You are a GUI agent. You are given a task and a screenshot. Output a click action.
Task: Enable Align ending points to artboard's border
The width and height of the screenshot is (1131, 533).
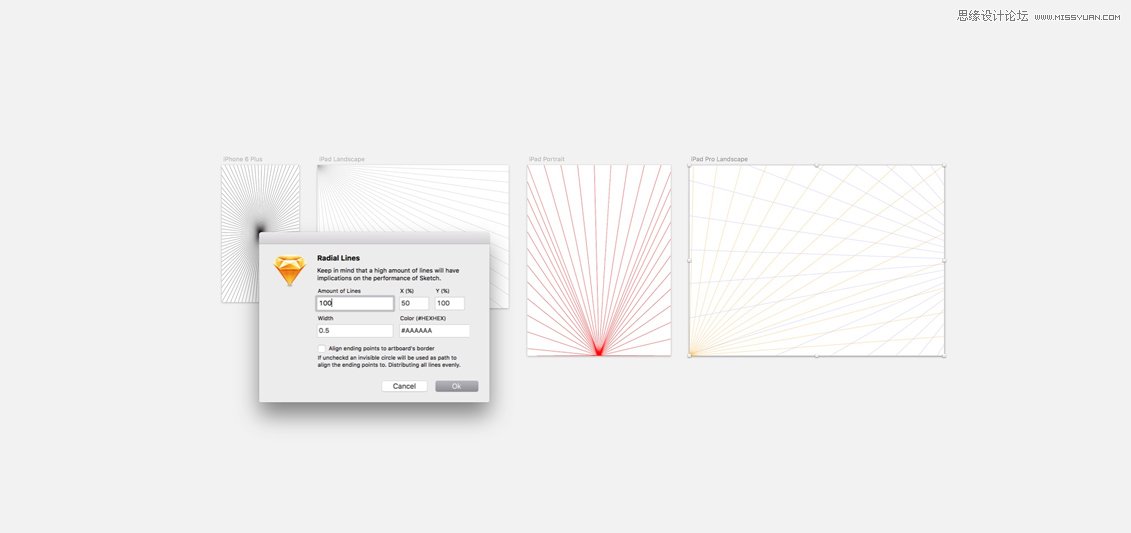[322, 348]
